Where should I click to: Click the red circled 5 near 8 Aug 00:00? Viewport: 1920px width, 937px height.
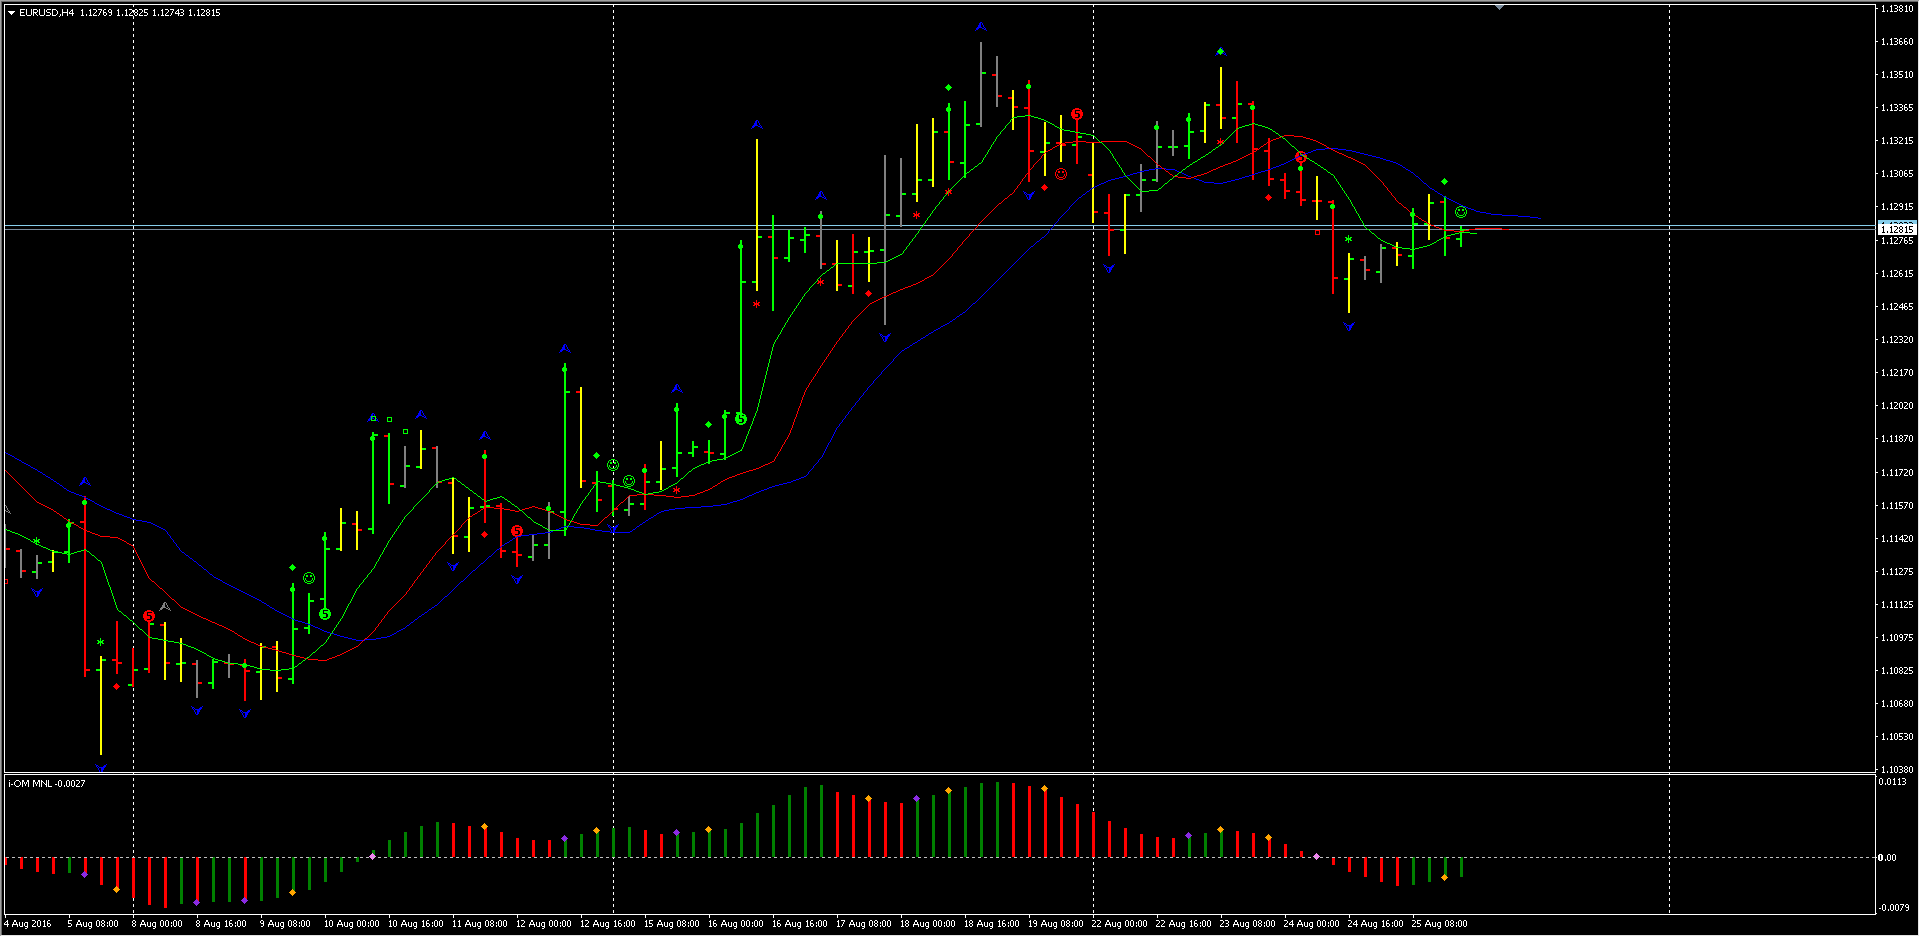coord(149,617)
